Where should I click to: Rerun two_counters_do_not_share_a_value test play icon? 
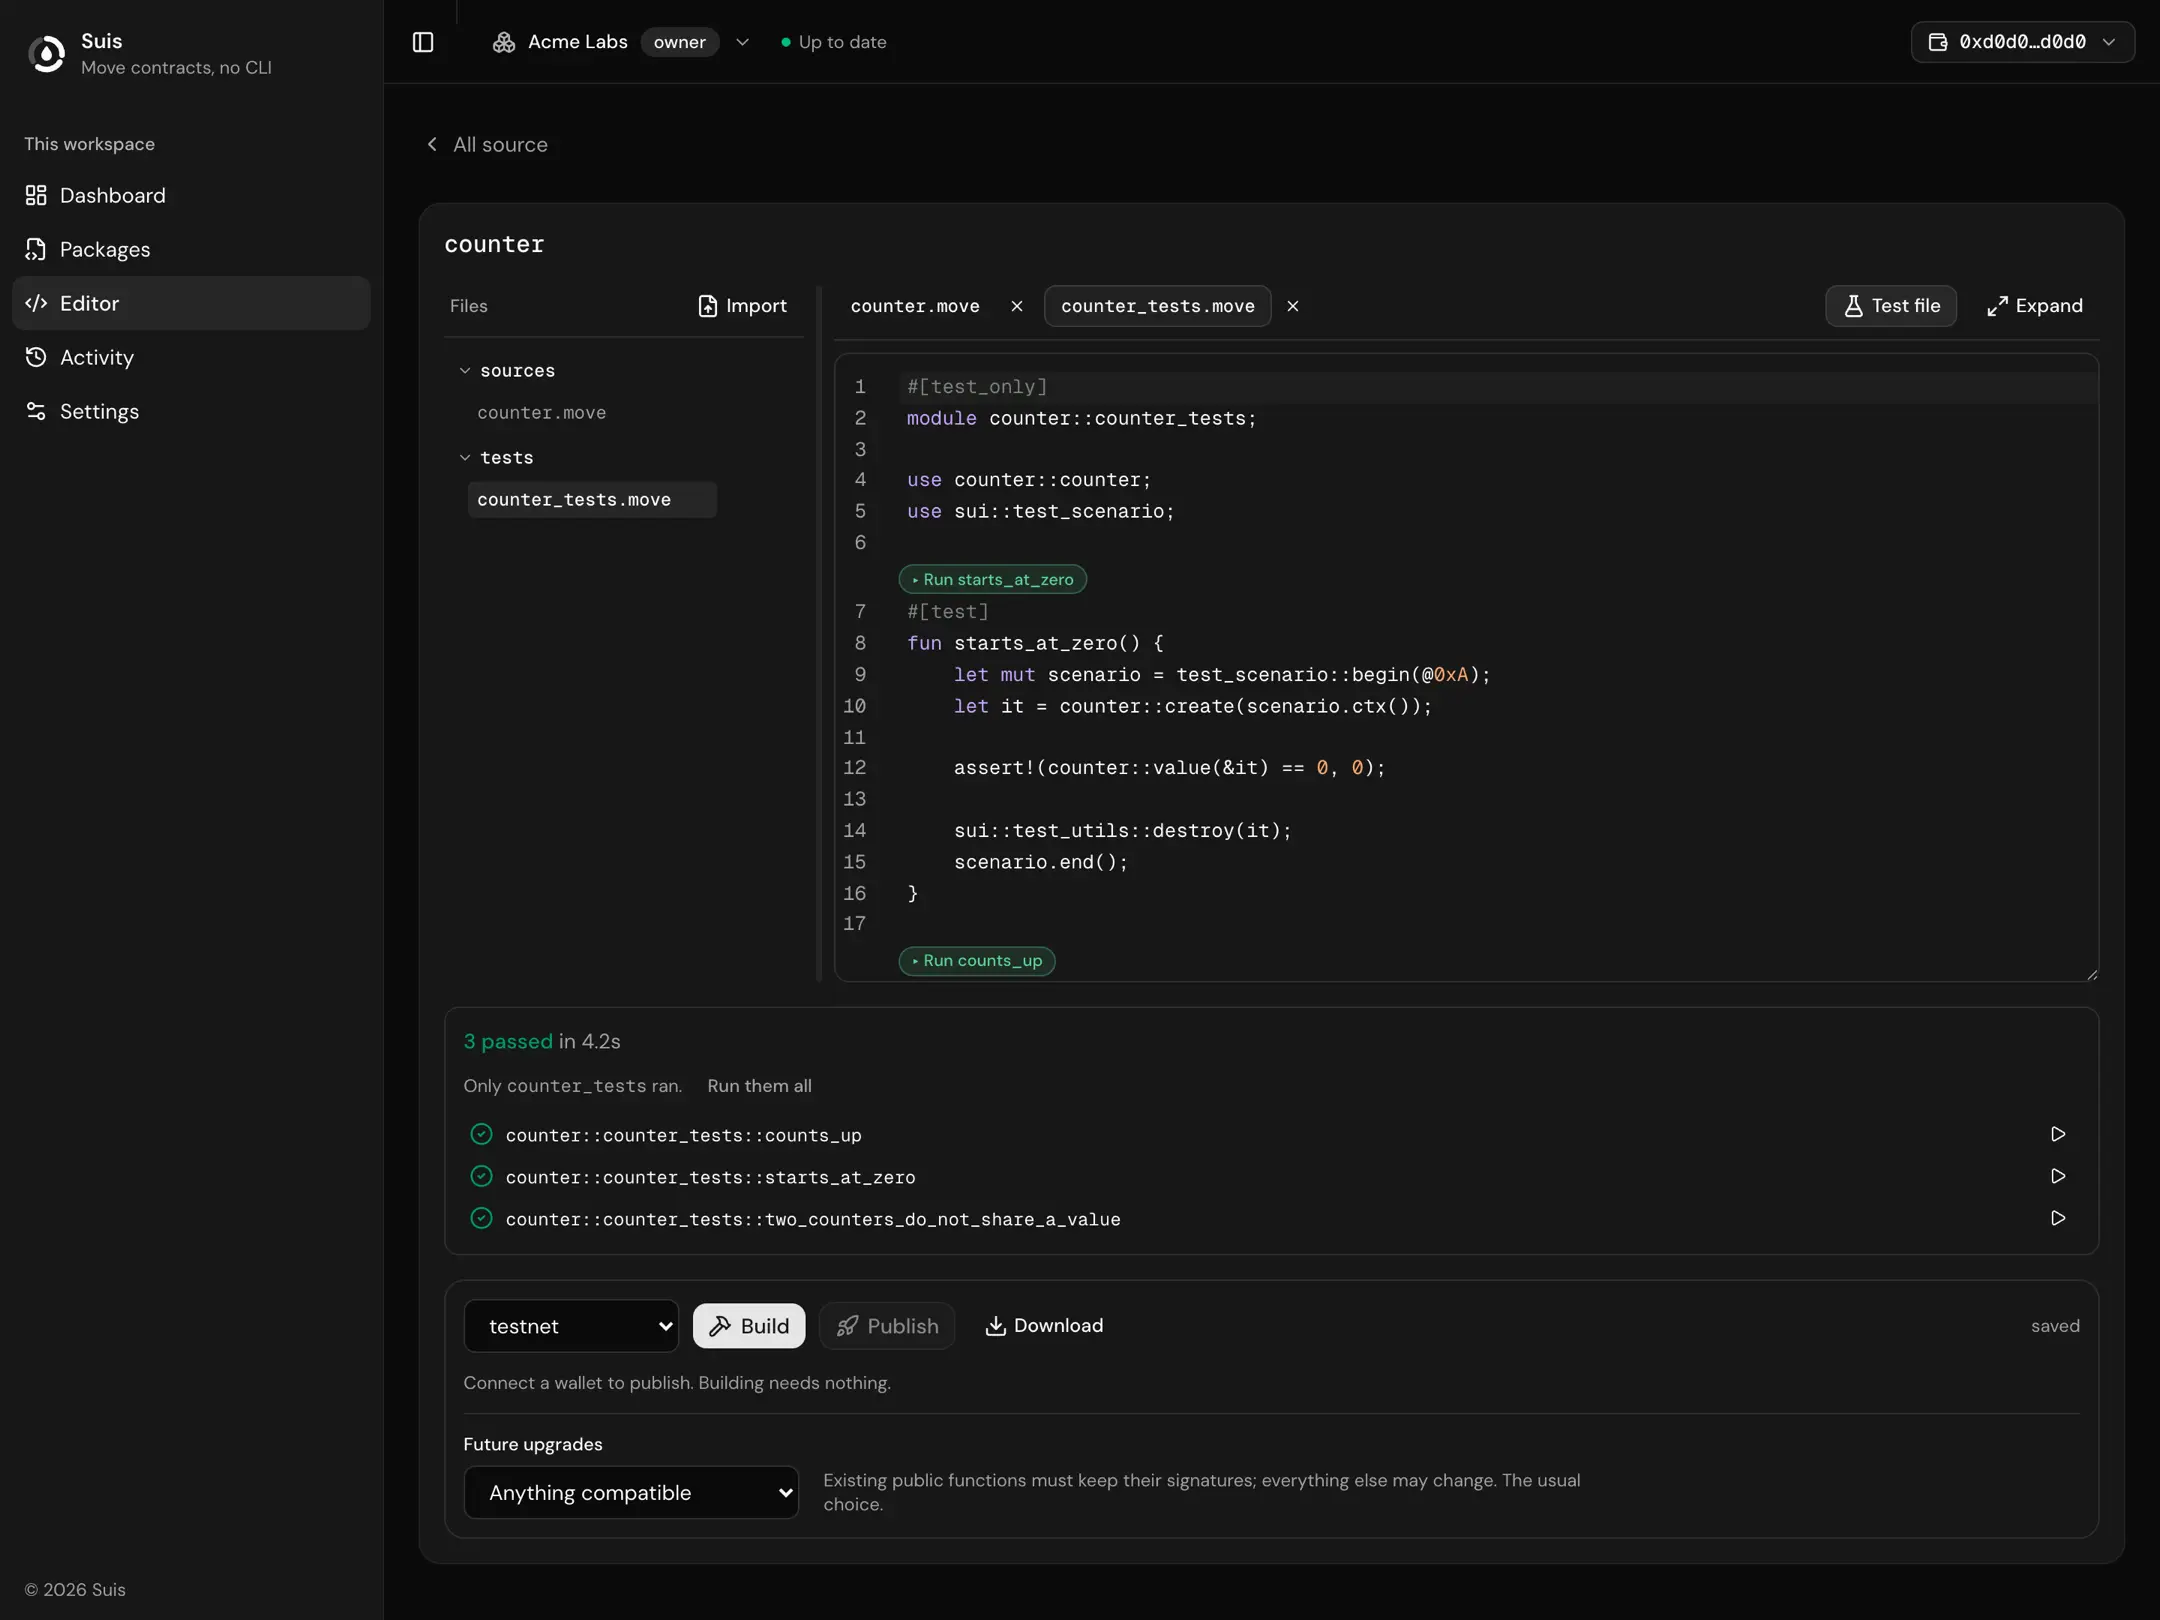[x=2058, y=1218]
